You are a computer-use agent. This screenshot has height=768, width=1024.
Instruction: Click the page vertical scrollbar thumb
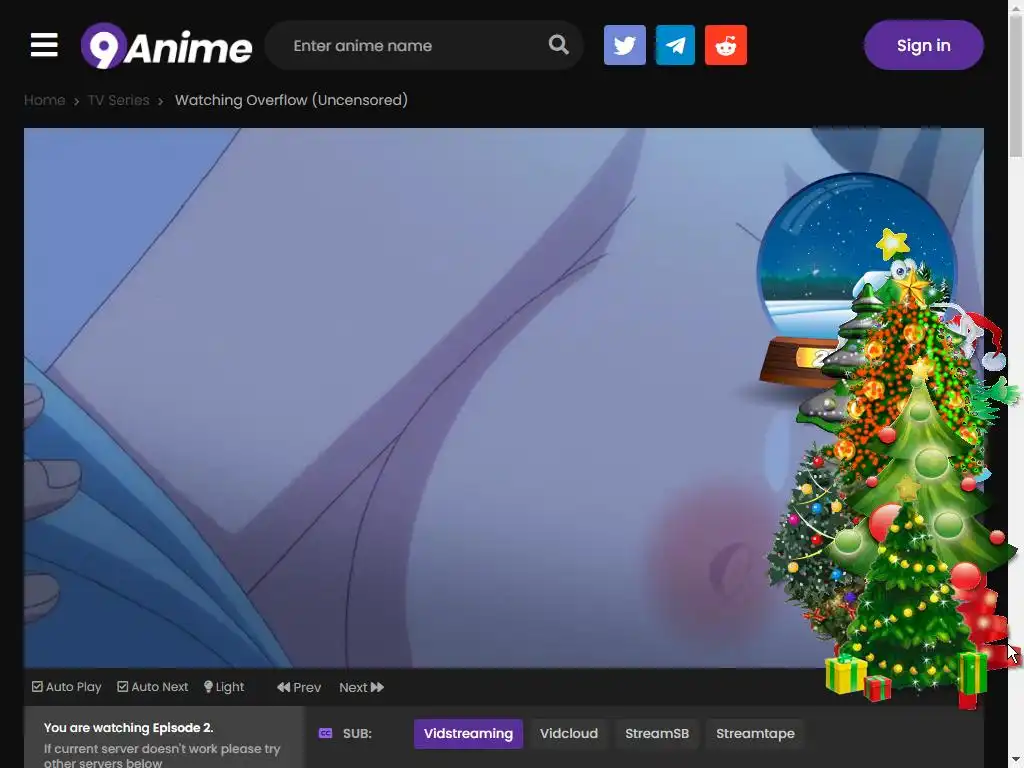click(x=1016, y=85)
